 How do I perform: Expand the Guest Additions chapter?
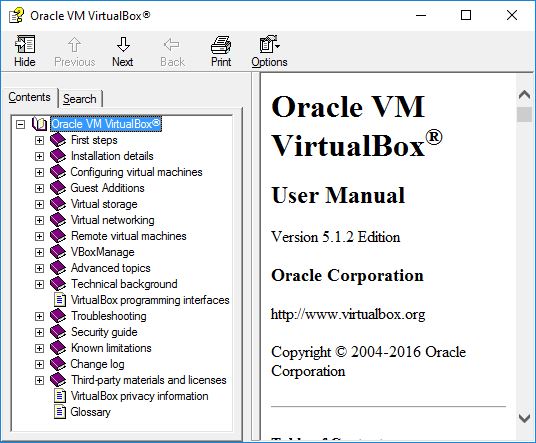[39, 188]
